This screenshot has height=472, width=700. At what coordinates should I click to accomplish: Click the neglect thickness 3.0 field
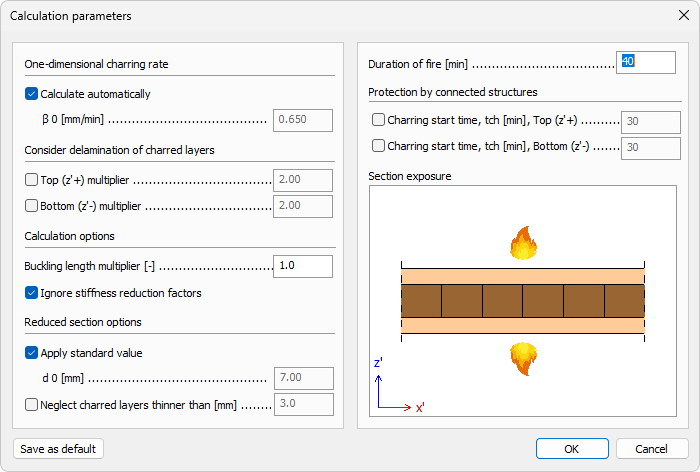tap(304, 404)
